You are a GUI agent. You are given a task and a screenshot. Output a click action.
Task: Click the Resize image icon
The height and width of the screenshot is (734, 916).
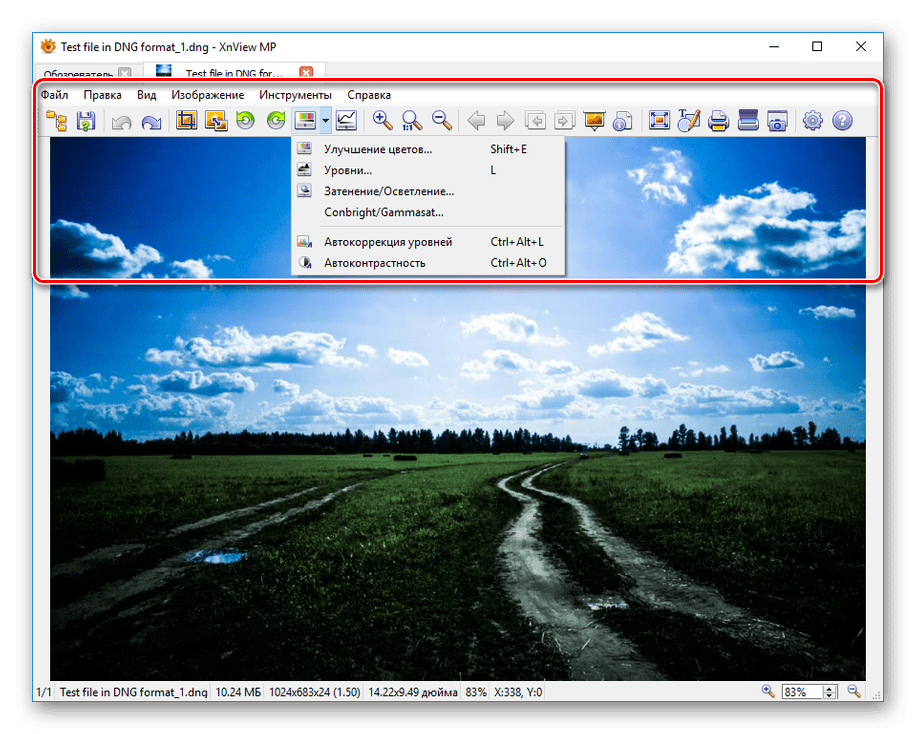pos(215,120)
